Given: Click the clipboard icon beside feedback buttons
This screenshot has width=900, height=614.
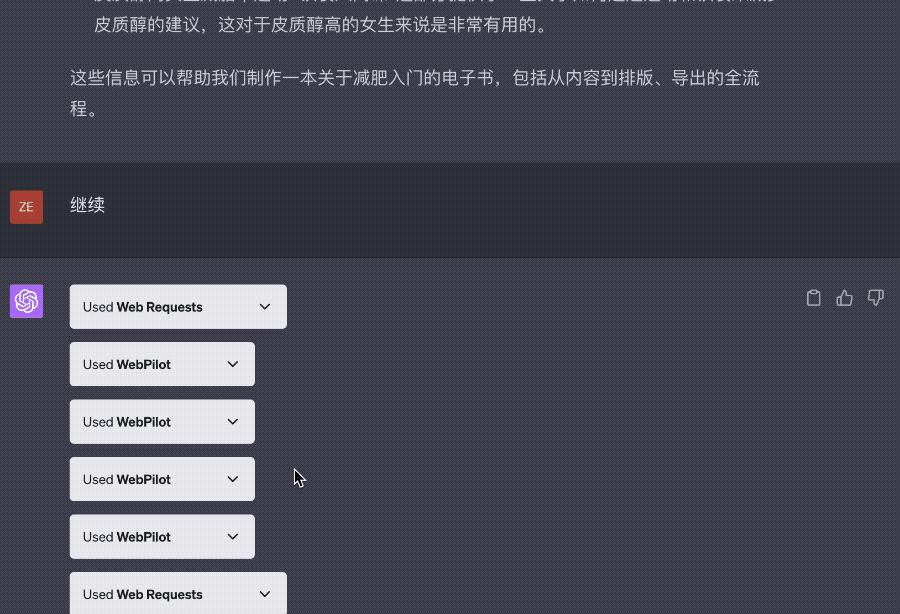Looking at the screenshot, I should pos(813,297).
